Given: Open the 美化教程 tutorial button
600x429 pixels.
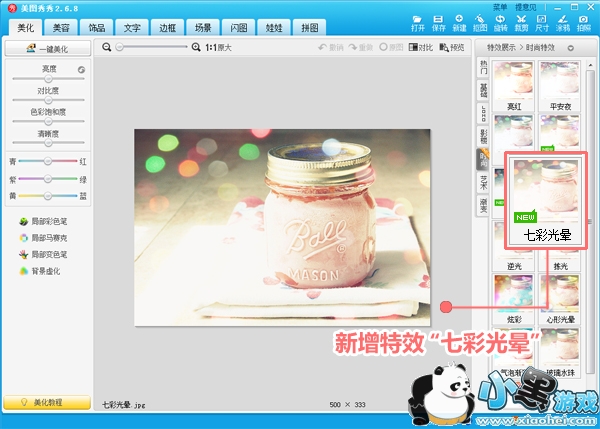Looking at the screenshot, I should click(x=47, y=402).
